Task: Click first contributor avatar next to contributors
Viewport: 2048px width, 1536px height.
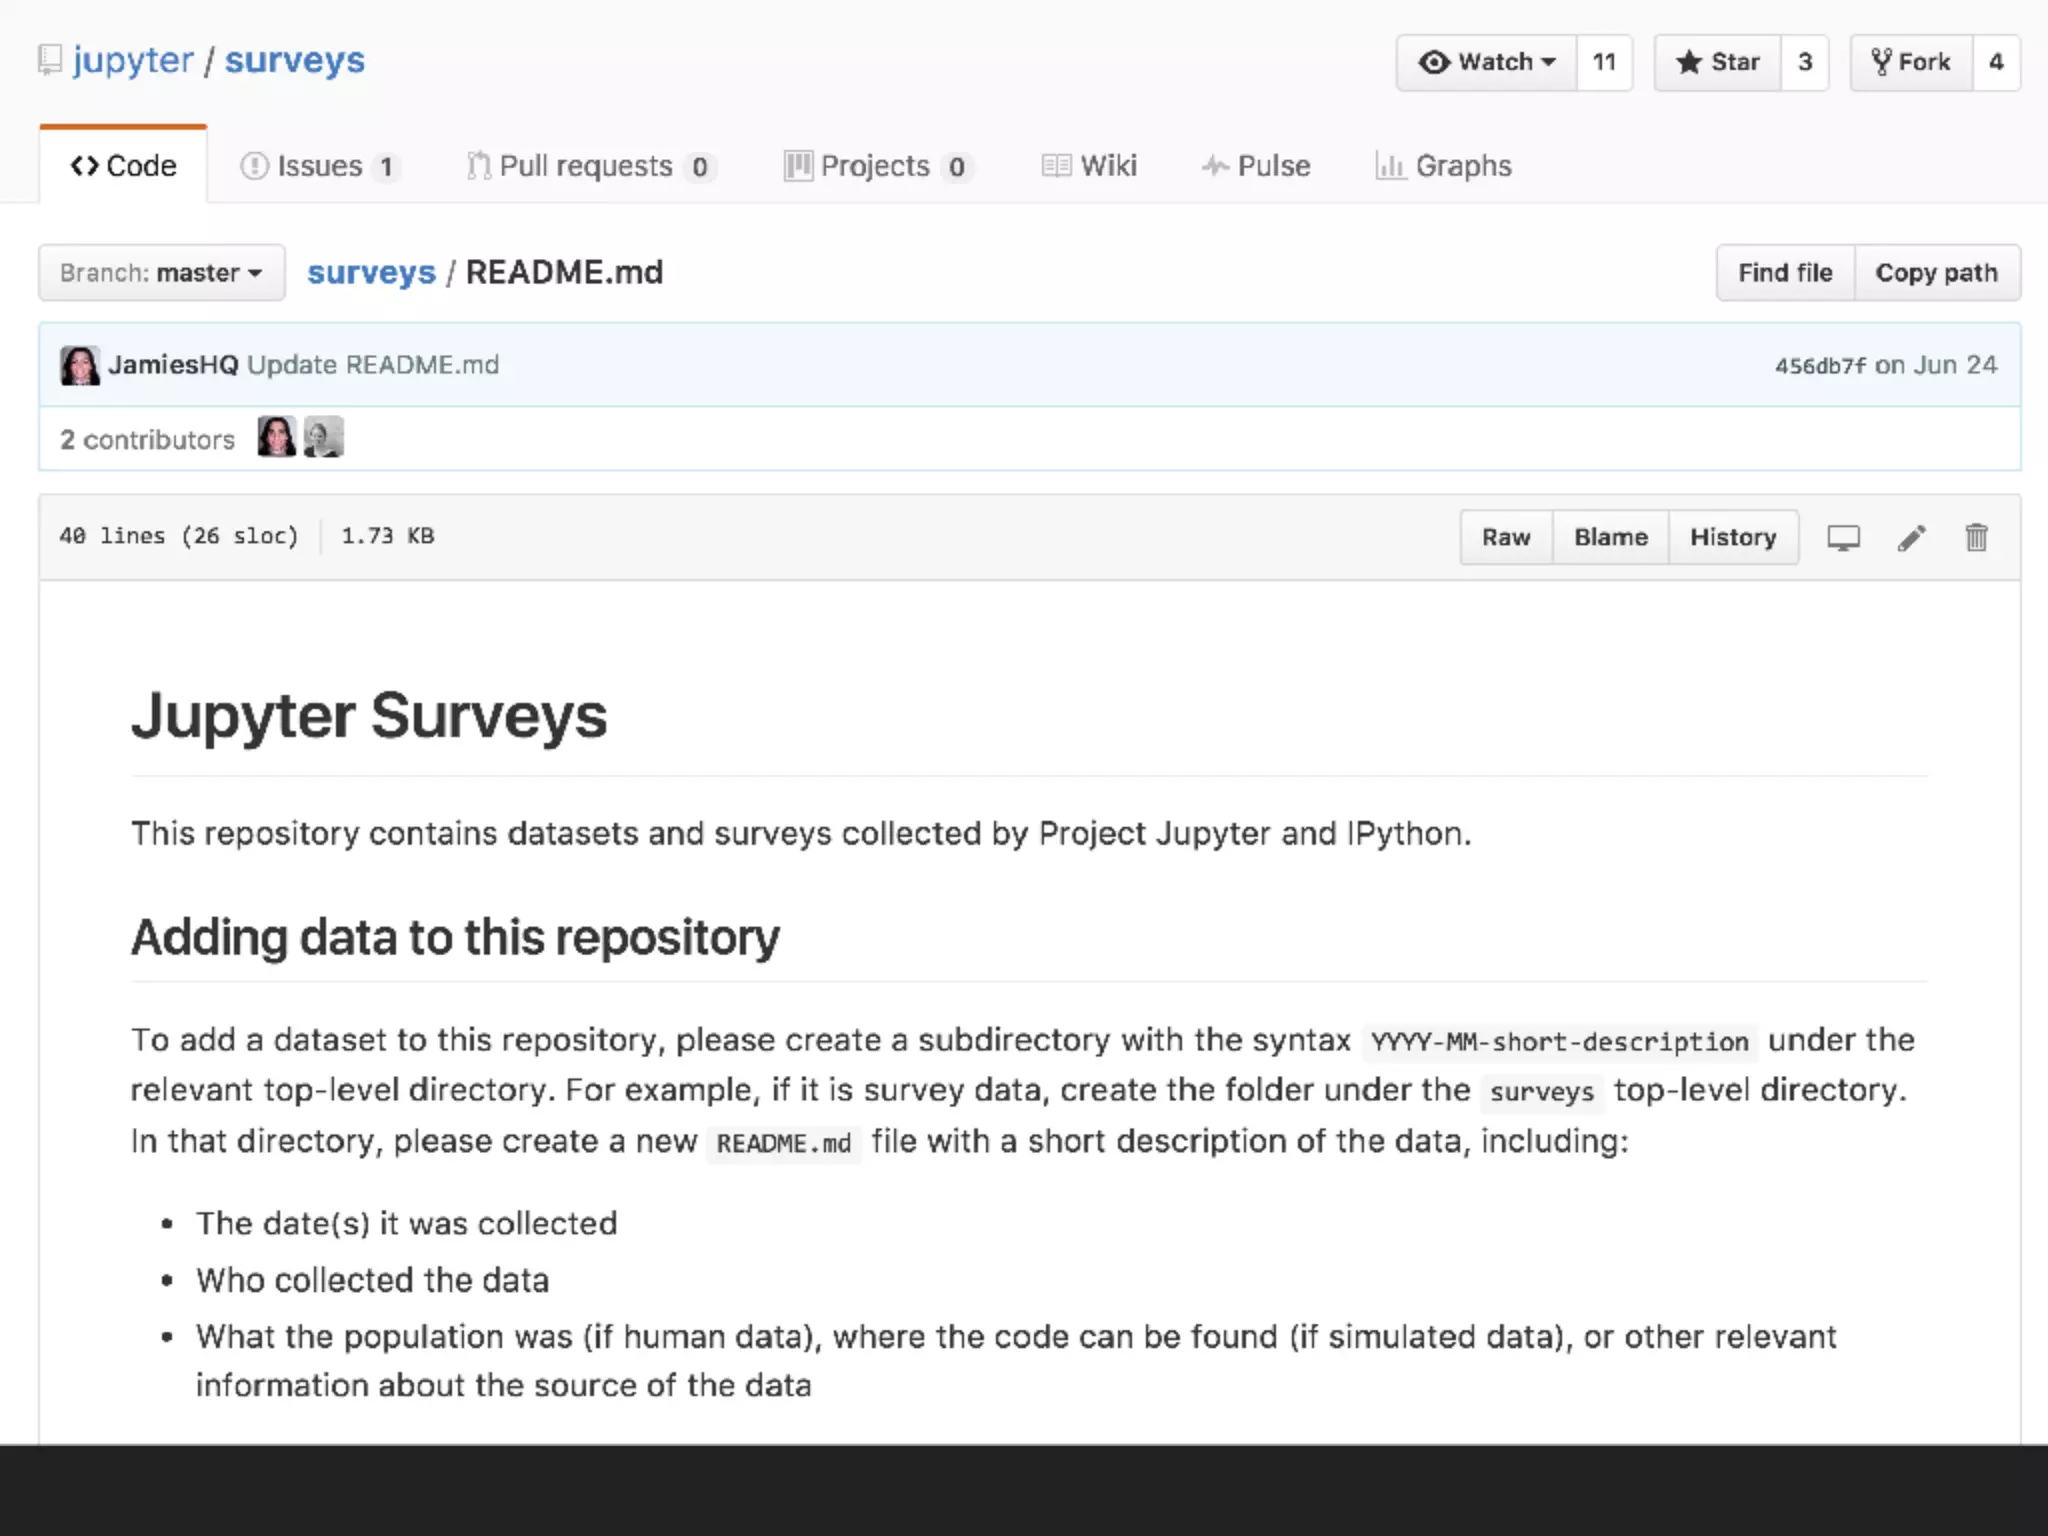Action: click(276, 438)
